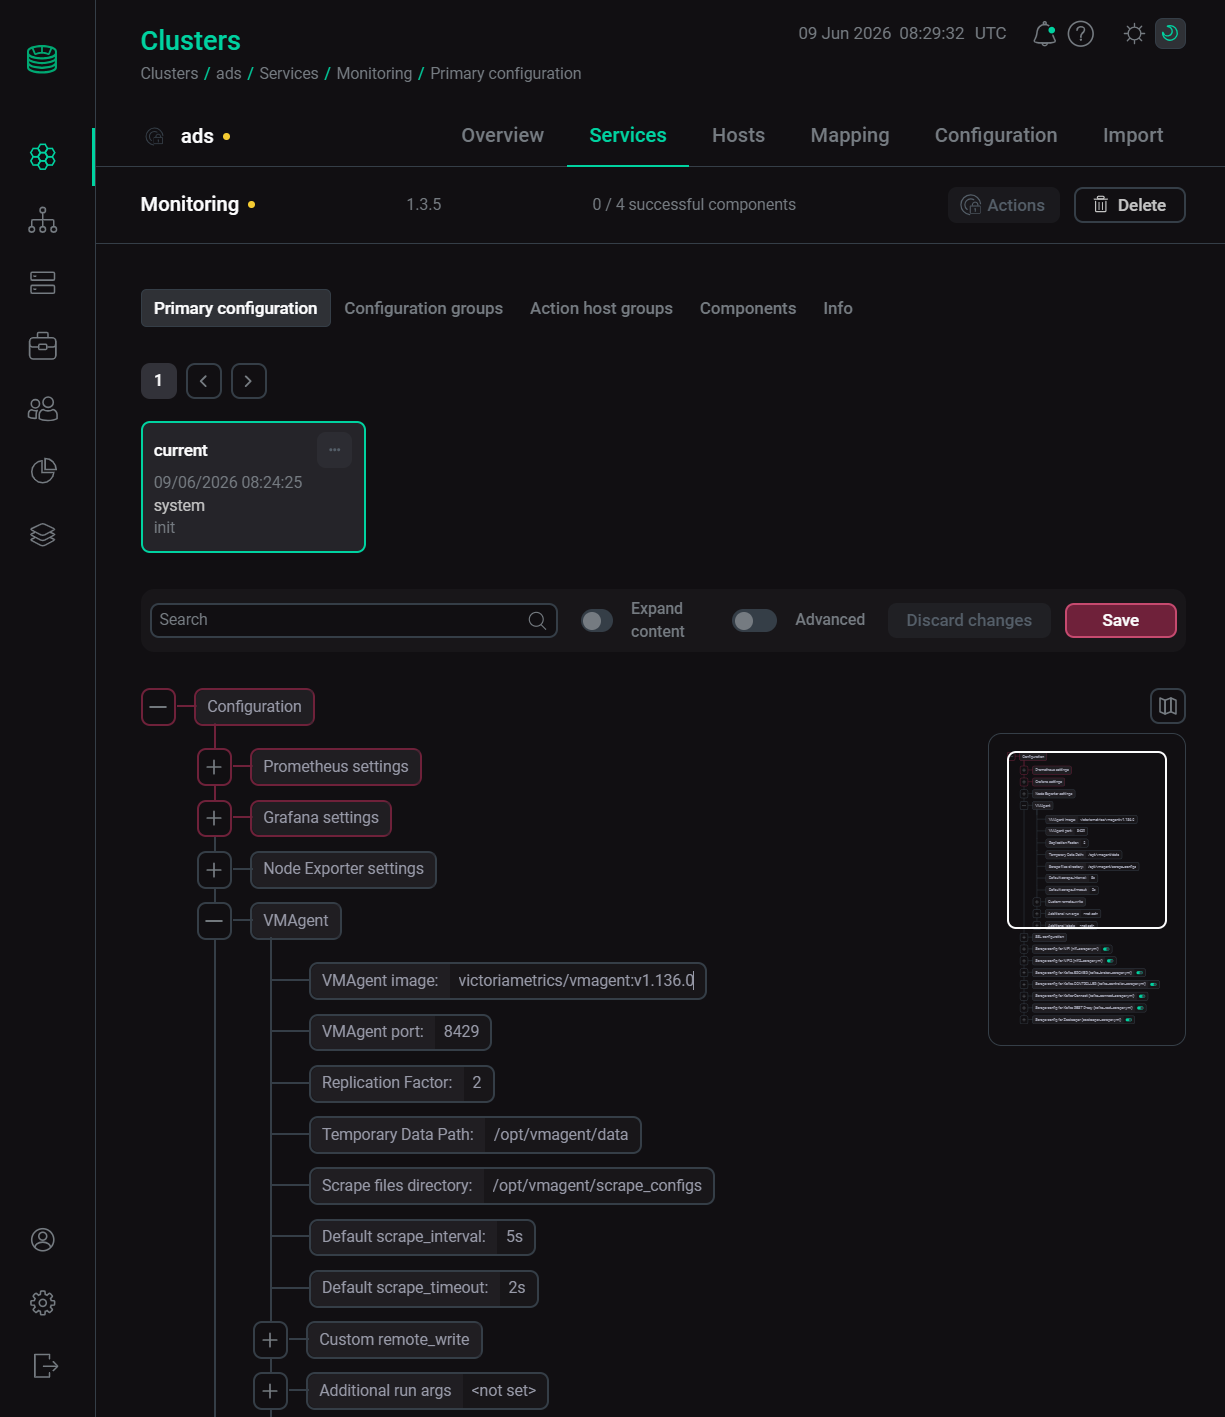
Task: Click Discard changes button
Action: (x=969, y=620)
